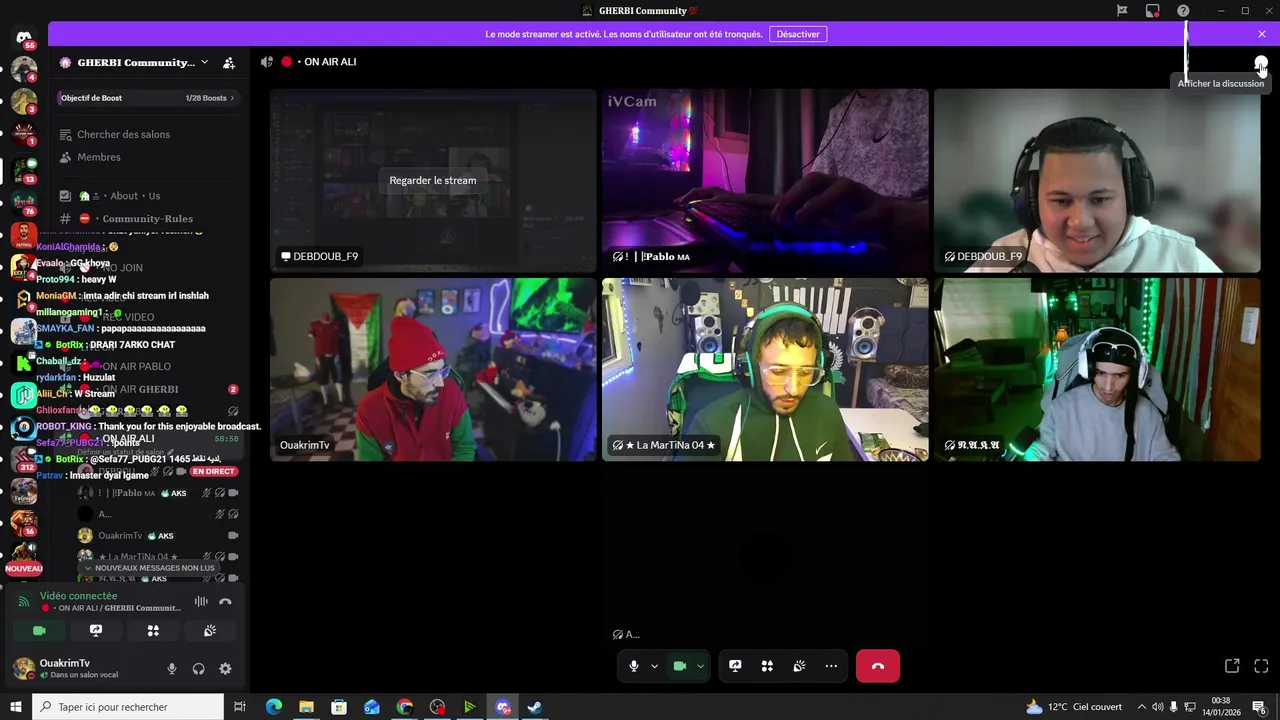Open the server avatar with badge 3
Image resolution: width=1280 pixels, height=720 pixels.
pyautogui.click(x=24, y=102)
